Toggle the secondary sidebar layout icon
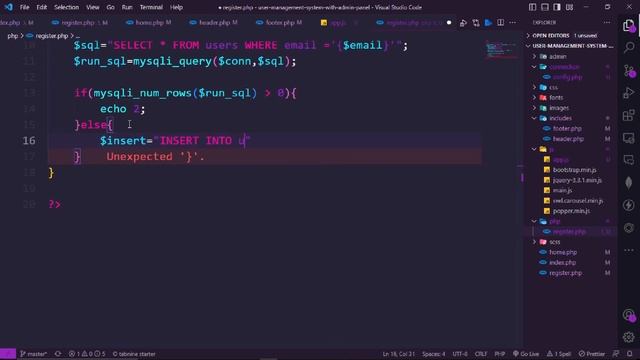This screenshot has height=360, width=640. point(557,7)
